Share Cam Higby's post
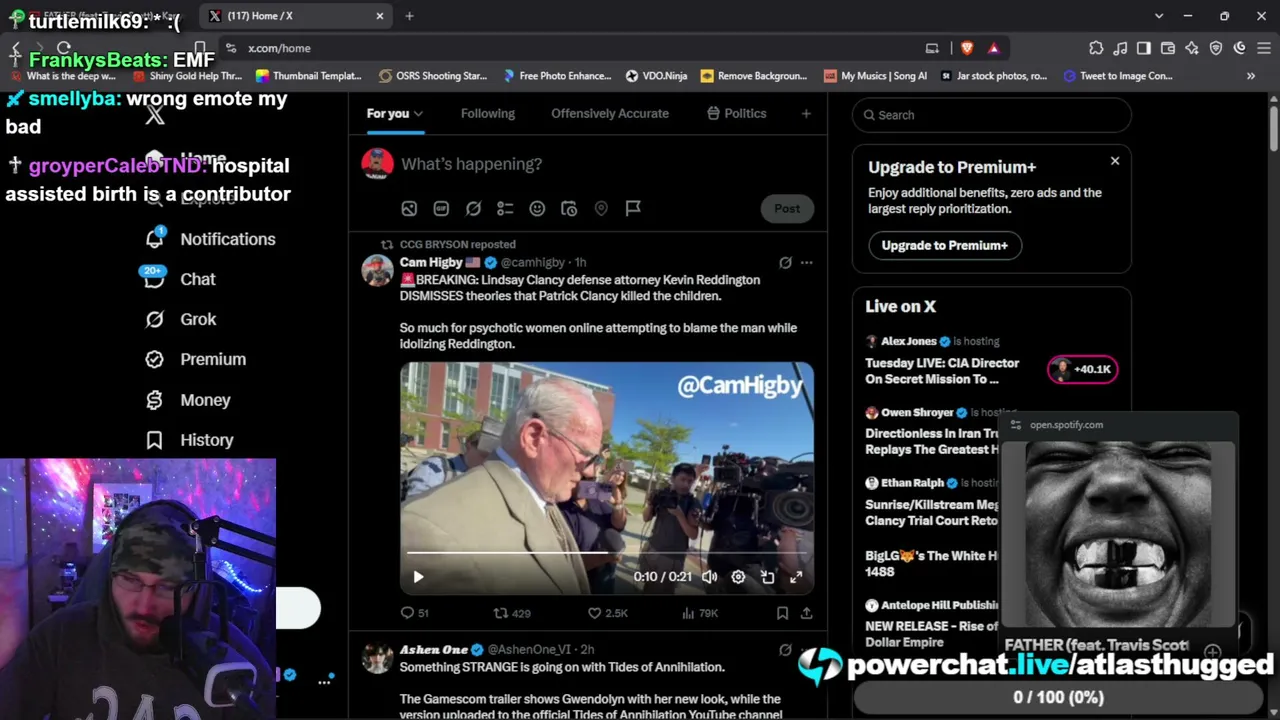Image resolution: width=1280 pixels, height=720 pixels. tap(806, 613)
